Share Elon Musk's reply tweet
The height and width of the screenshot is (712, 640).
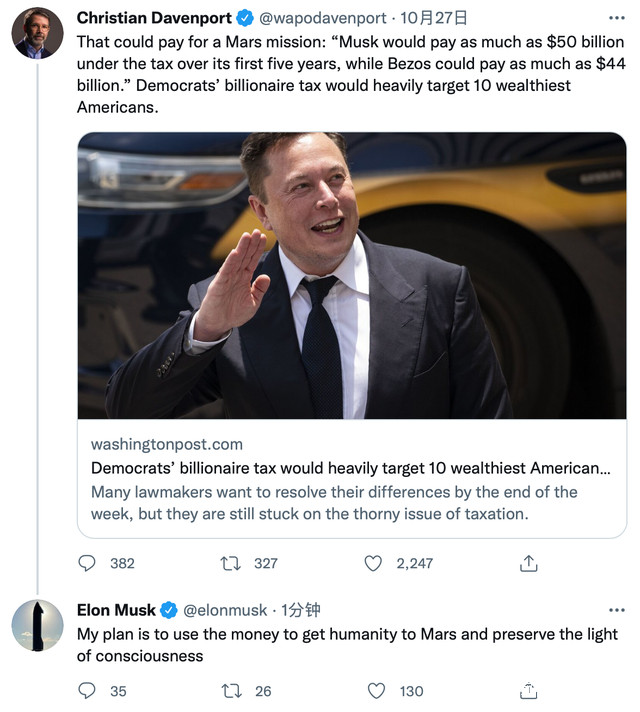pos(530,690)
